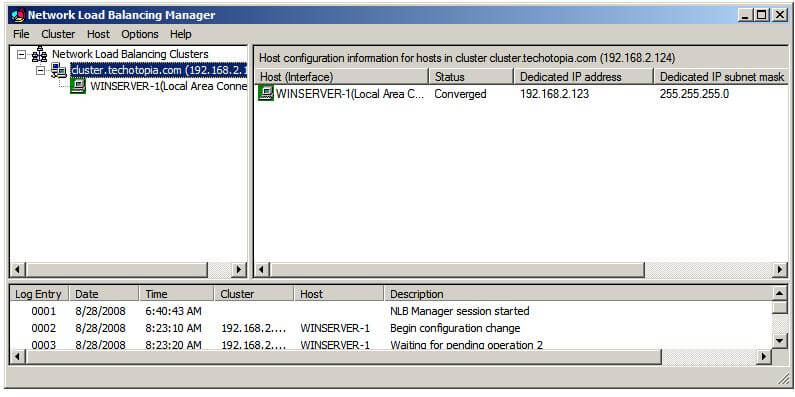The width and height of the screenshot is (795, 397).
Task: Click the Network Load Balancing Clusters root icon
Action: pos(39,54)
